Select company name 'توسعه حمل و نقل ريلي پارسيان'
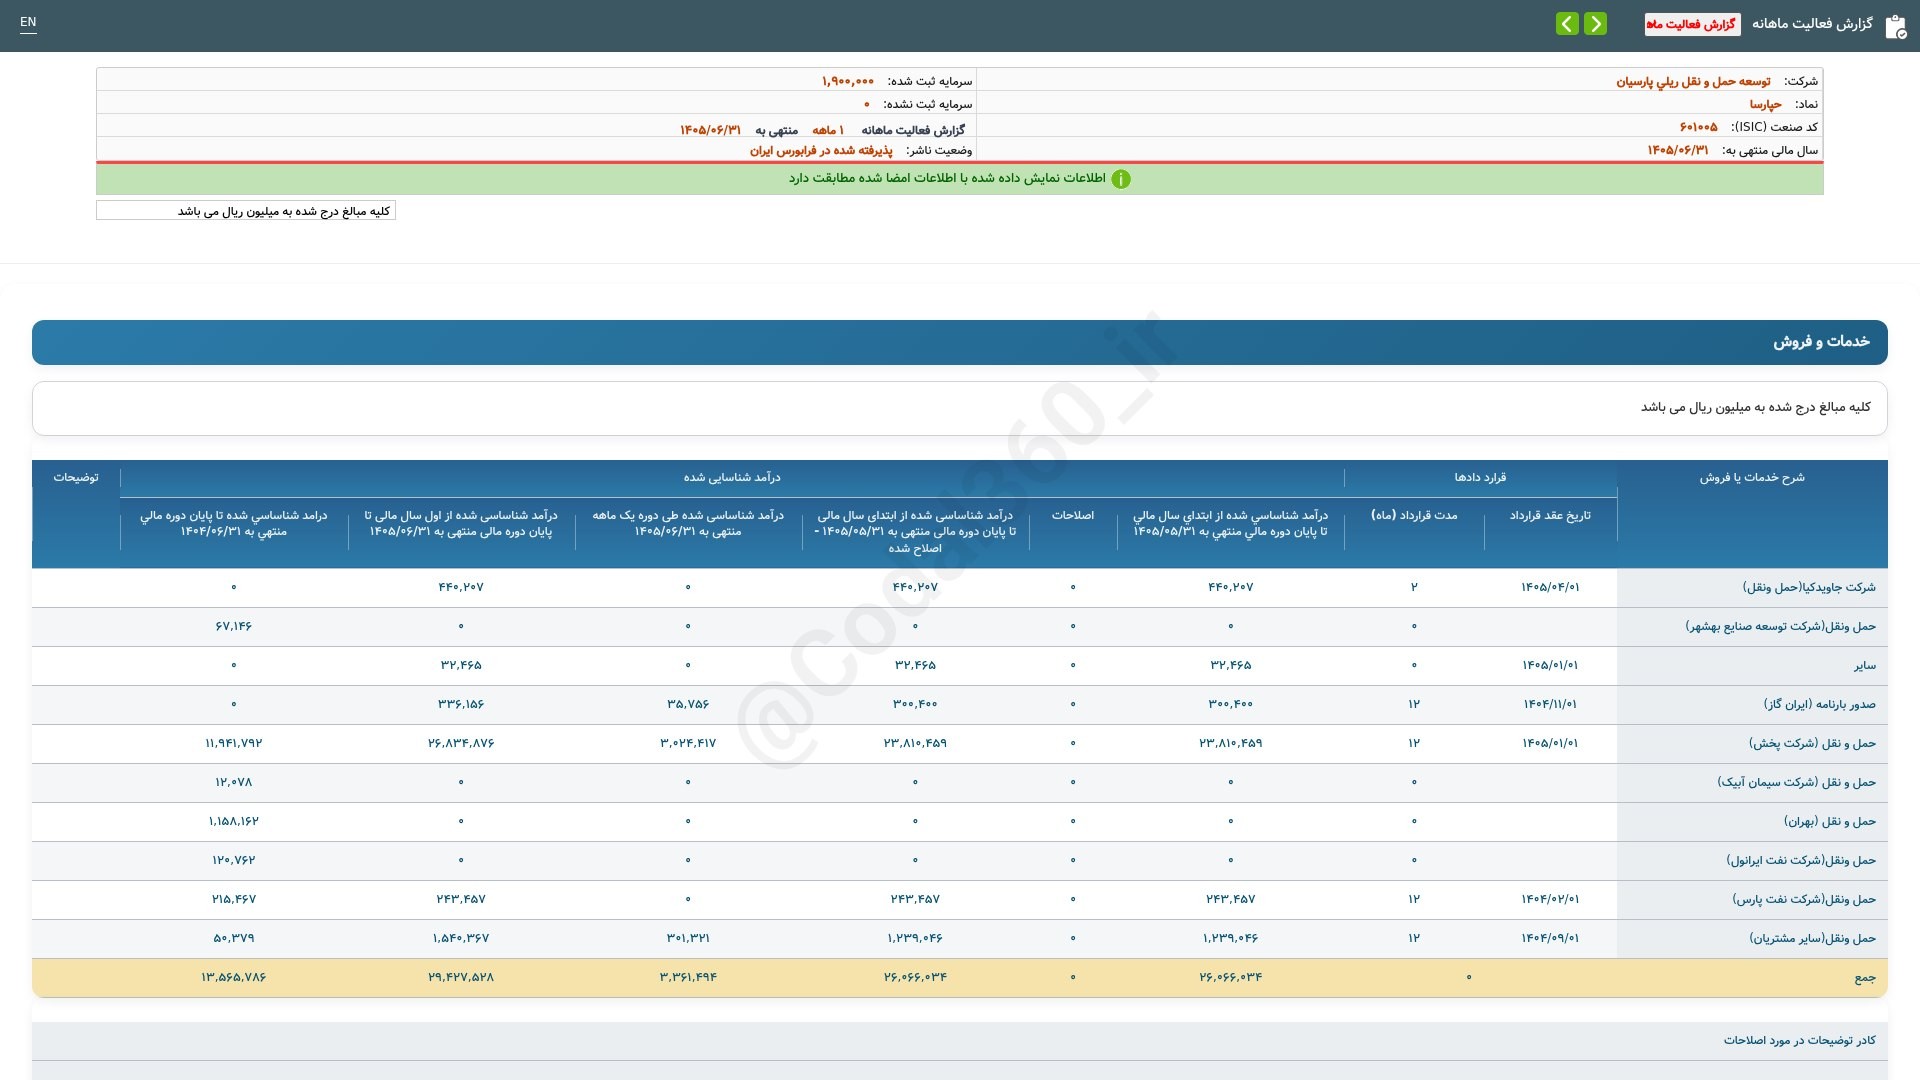The image size is (1920, 1080). pyautogui.click(x=1693, y=81)
